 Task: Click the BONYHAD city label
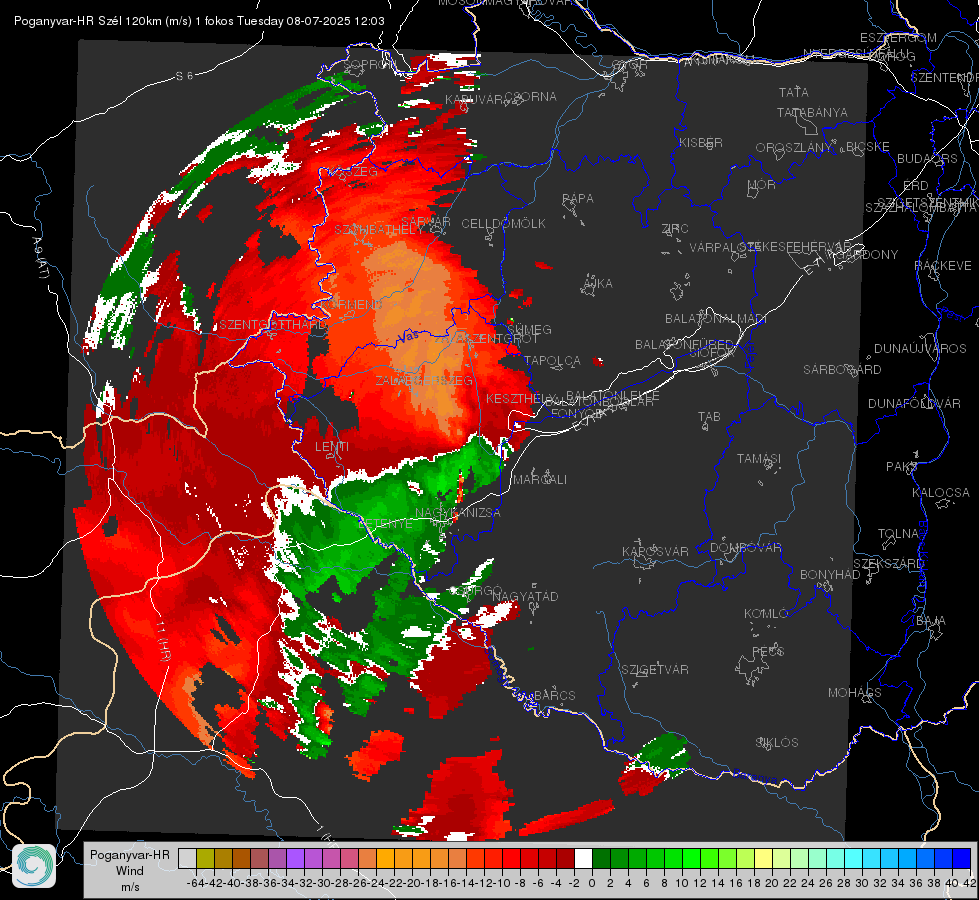point(830,575)
